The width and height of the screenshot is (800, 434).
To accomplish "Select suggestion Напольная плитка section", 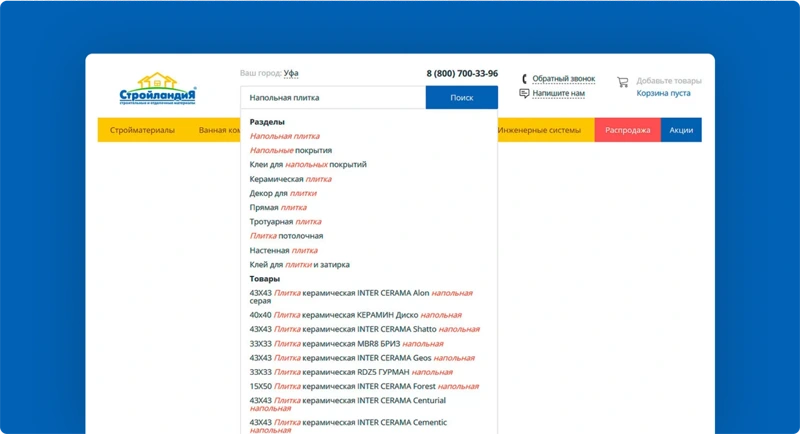I will point(285,136).
